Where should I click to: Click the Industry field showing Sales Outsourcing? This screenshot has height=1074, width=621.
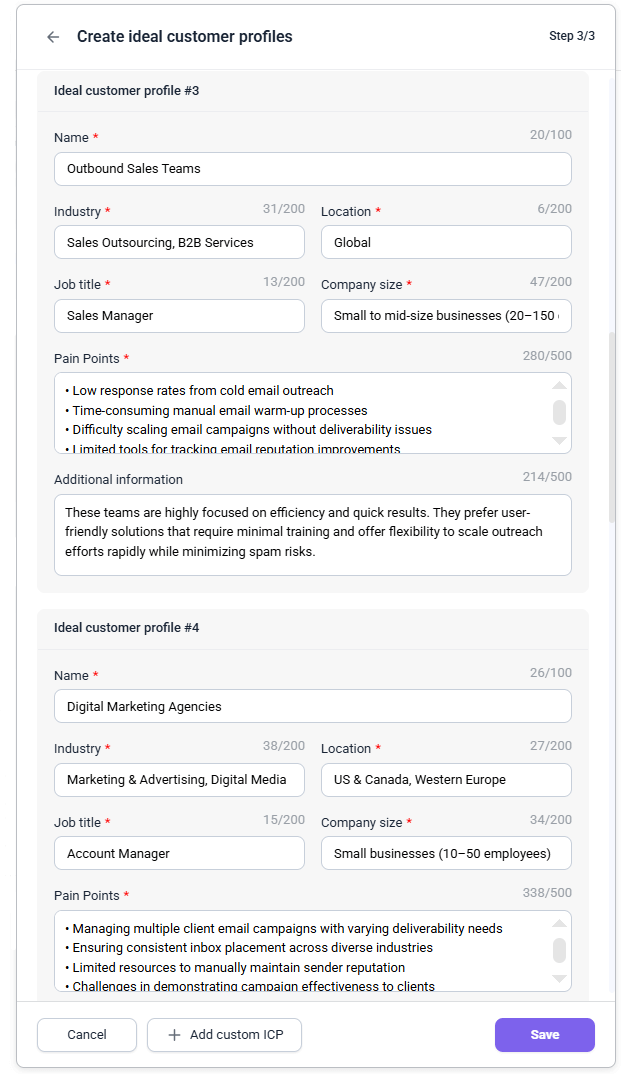tap(179, 241)
